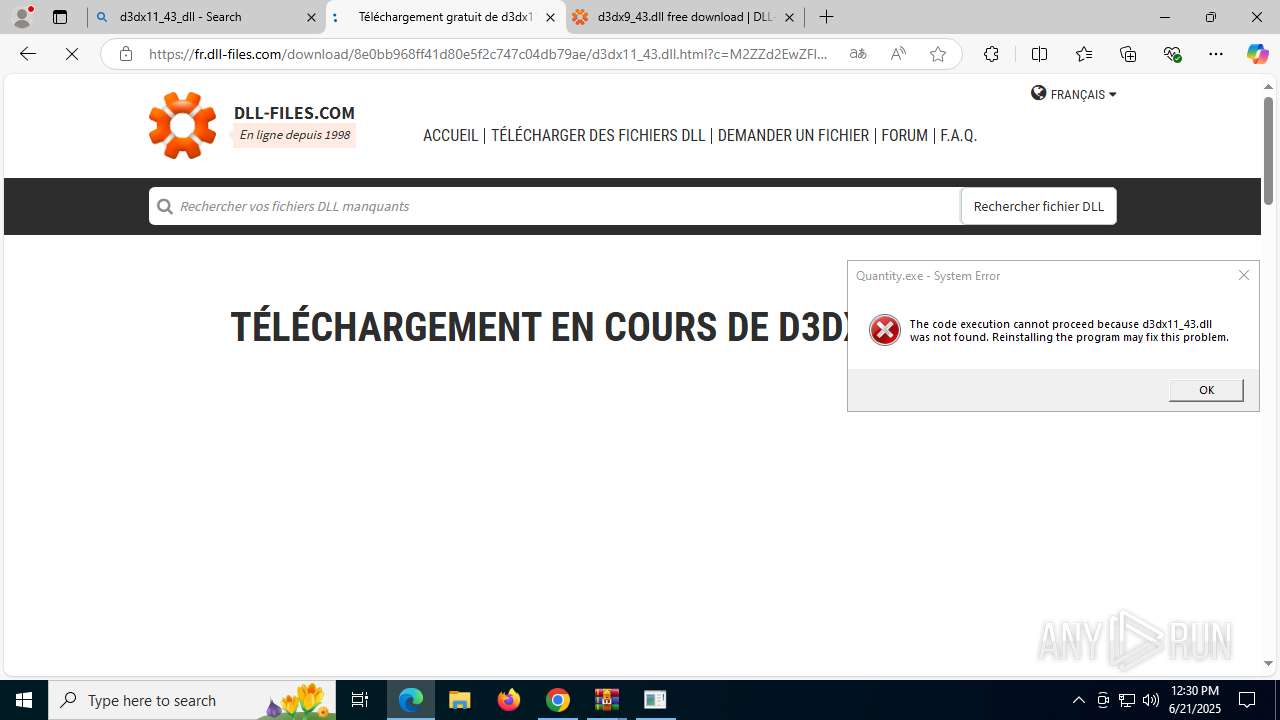Close the Téléchargement gratuit tab

tap(550, 17)
